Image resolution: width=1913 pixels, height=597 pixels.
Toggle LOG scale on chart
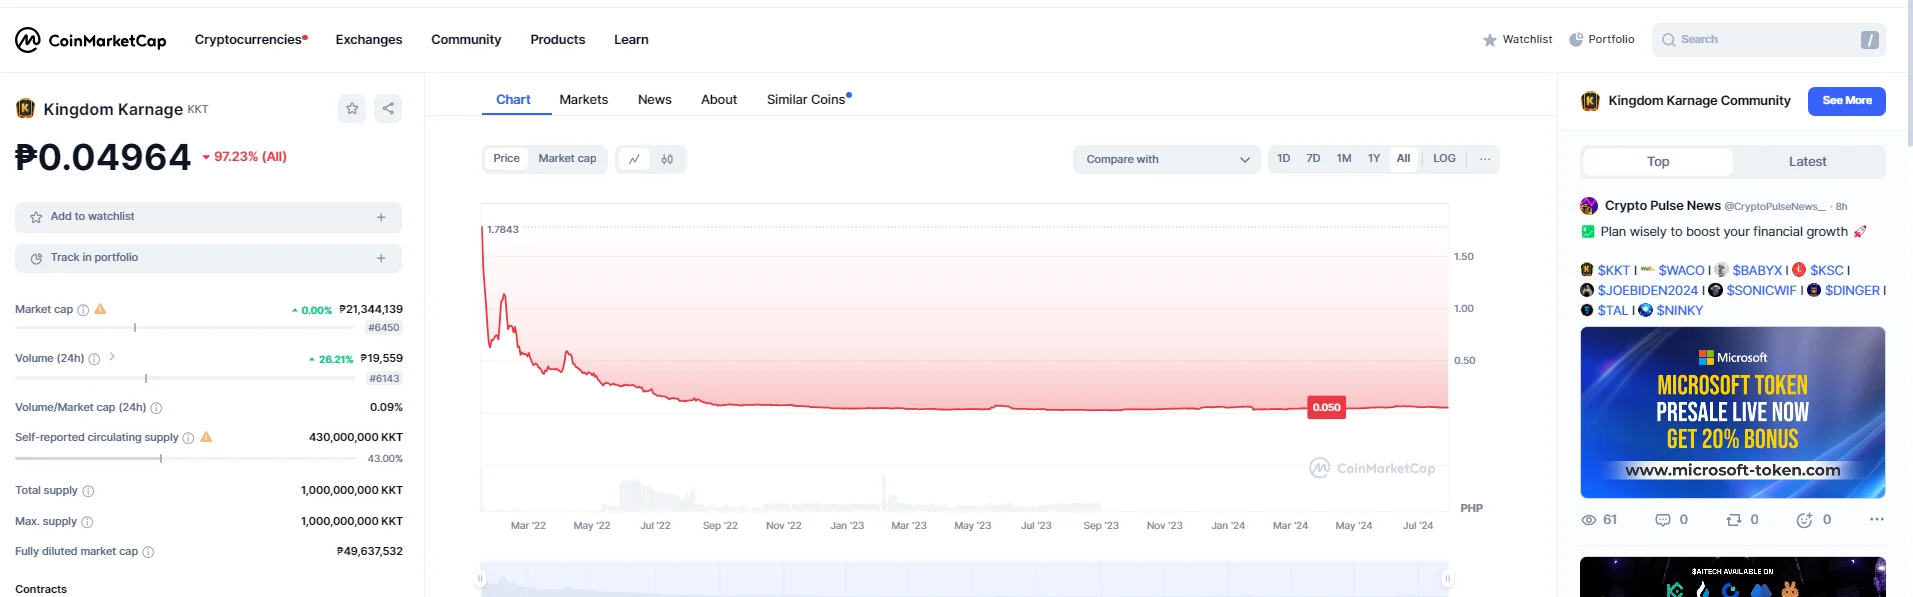[1444, 159]
